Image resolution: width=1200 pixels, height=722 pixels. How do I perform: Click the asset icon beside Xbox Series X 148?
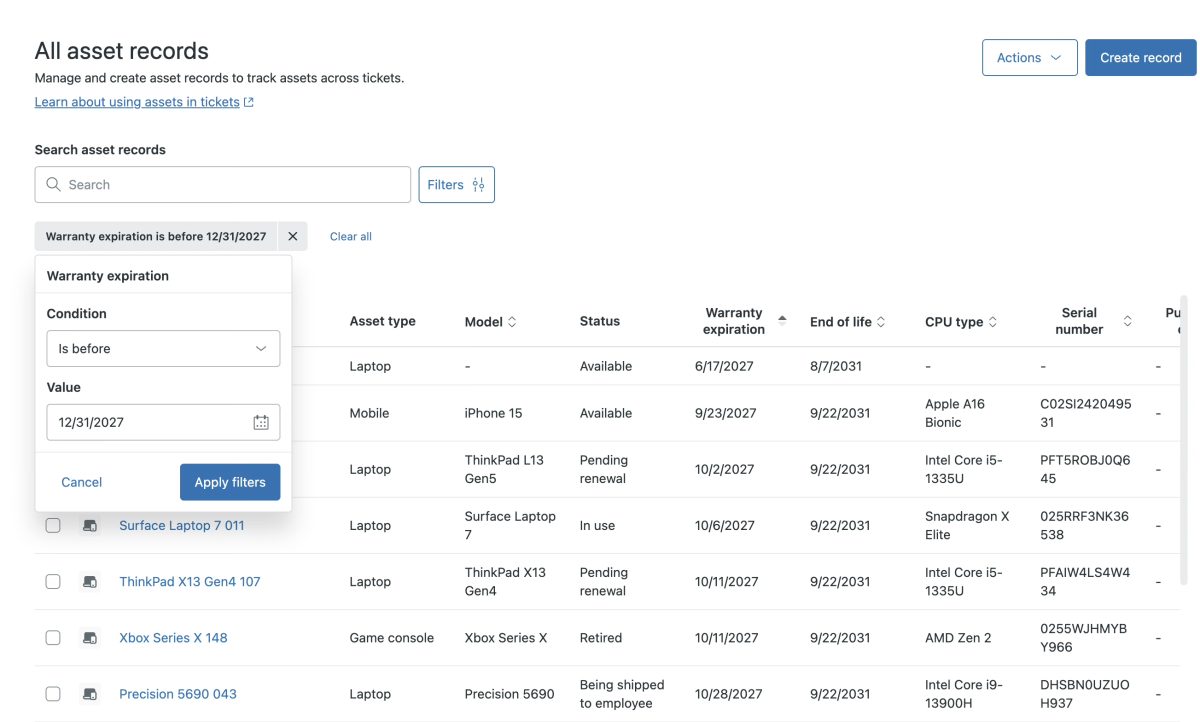(90, 638)
